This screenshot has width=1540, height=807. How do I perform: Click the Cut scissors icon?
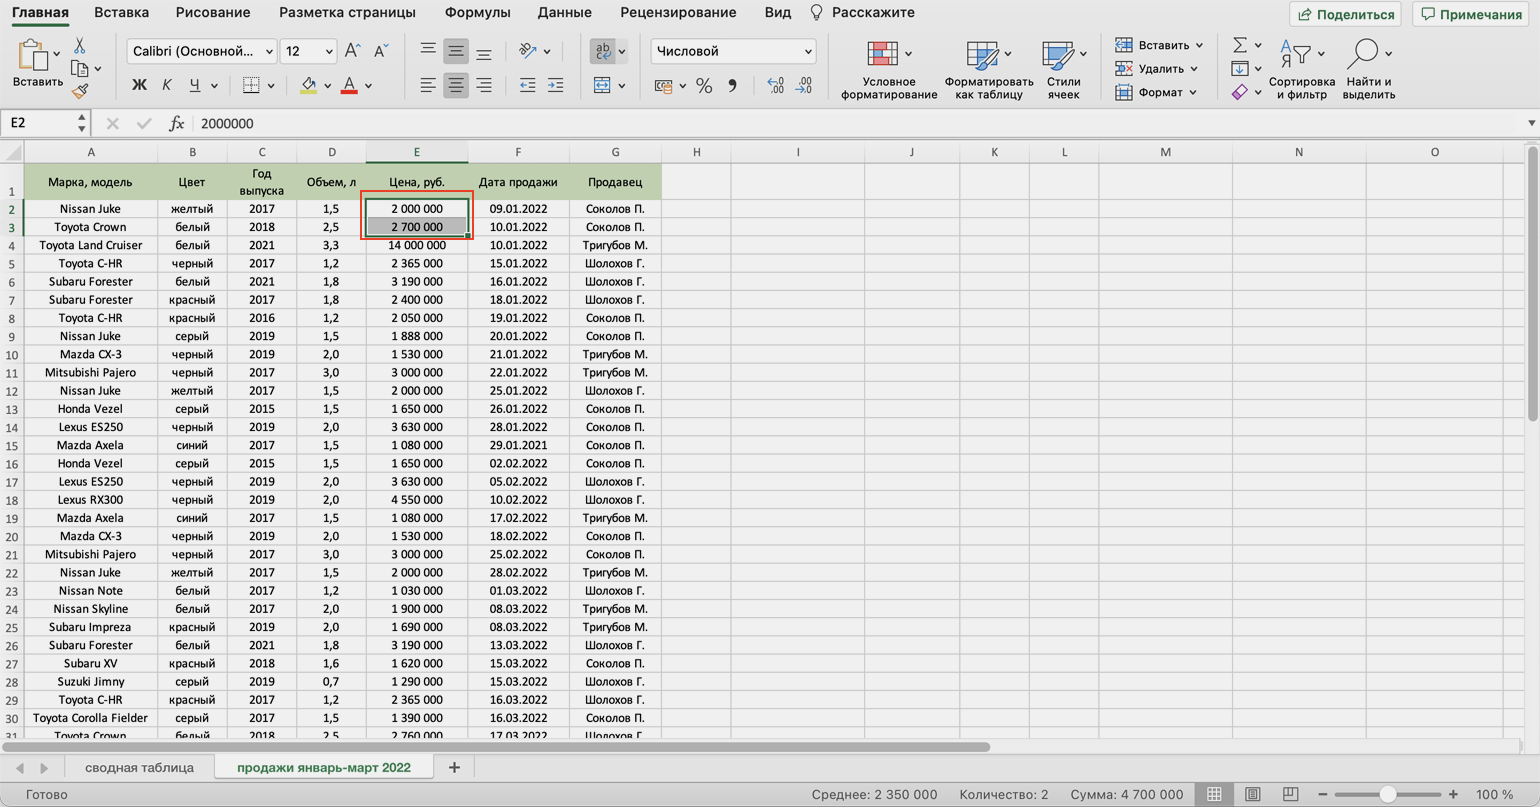click(x=79, y=47)
